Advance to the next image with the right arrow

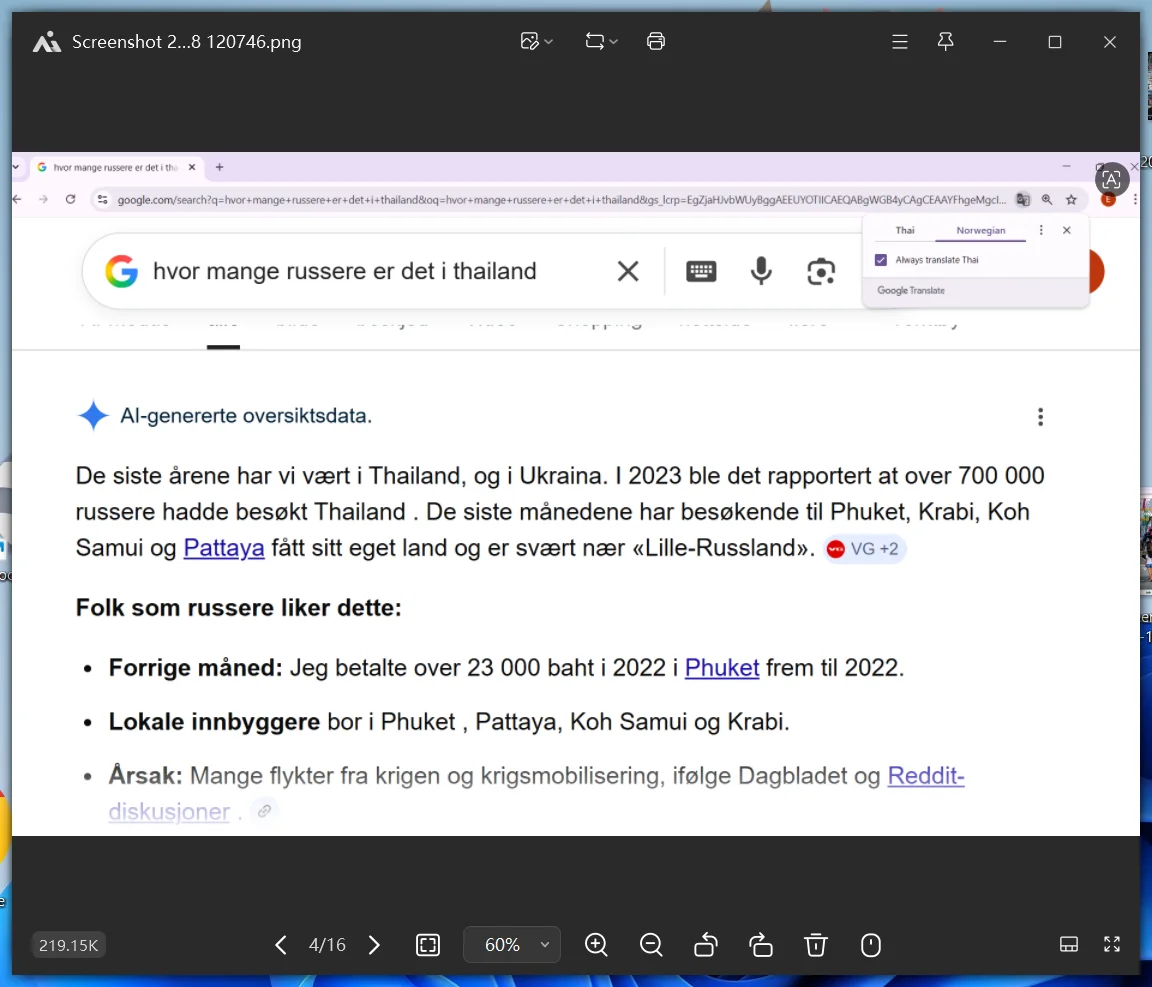point(373,944)
